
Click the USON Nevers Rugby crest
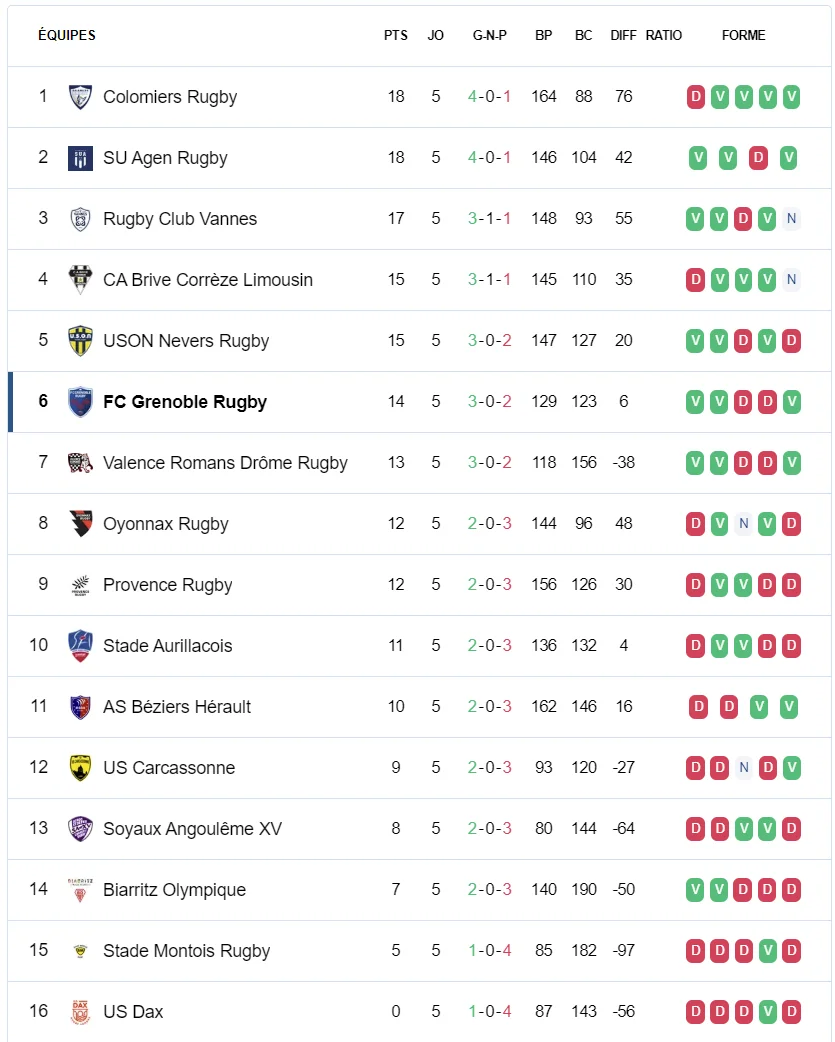pyautogui.click(x=80, y=341)
